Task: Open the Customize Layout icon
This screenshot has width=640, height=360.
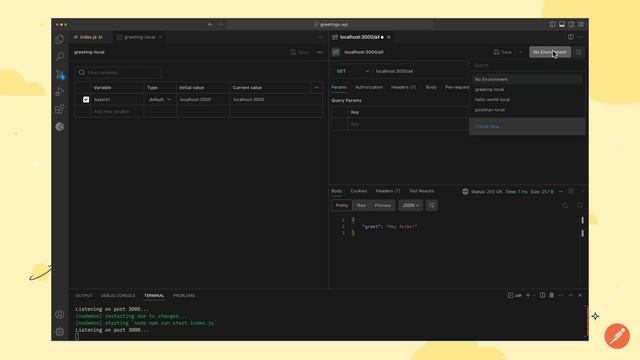Action: coord(580,24)
